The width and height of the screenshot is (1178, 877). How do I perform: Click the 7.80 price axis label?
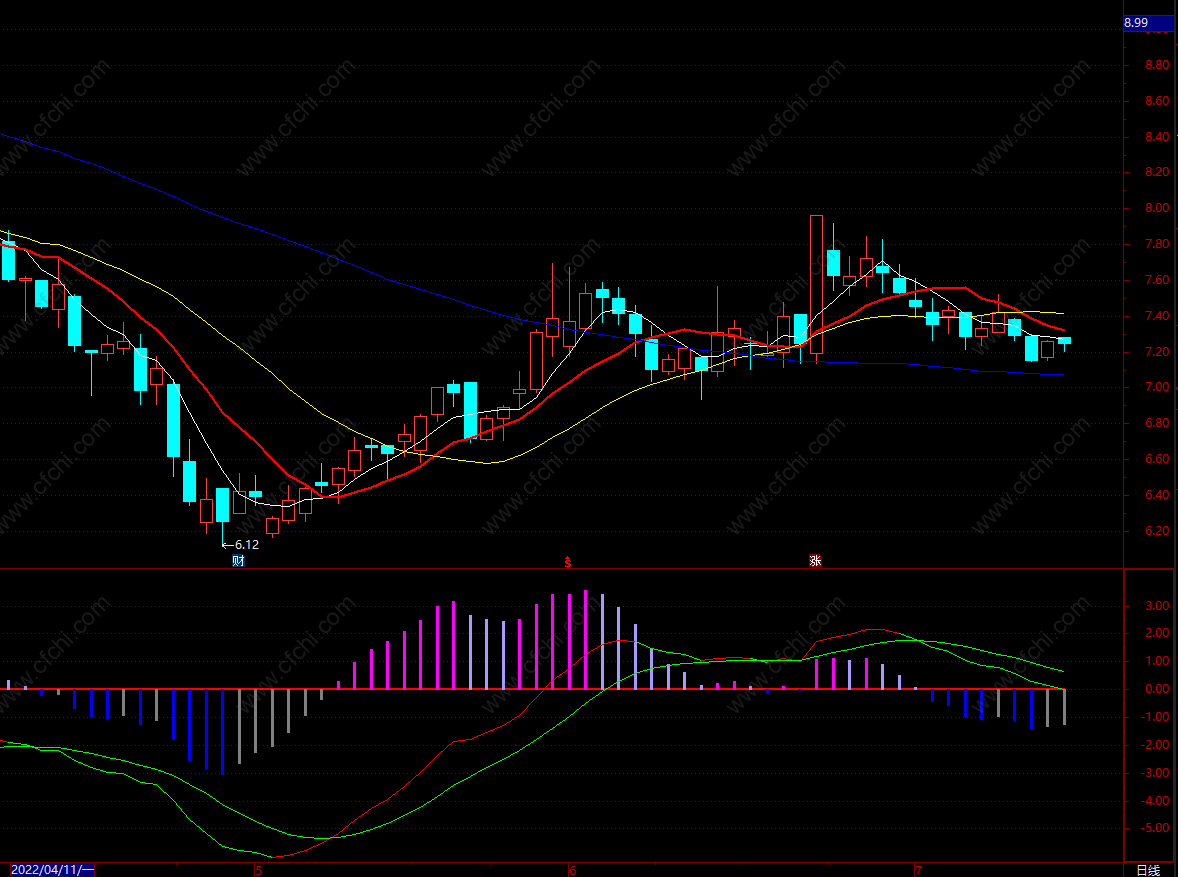click(1157, 244)
